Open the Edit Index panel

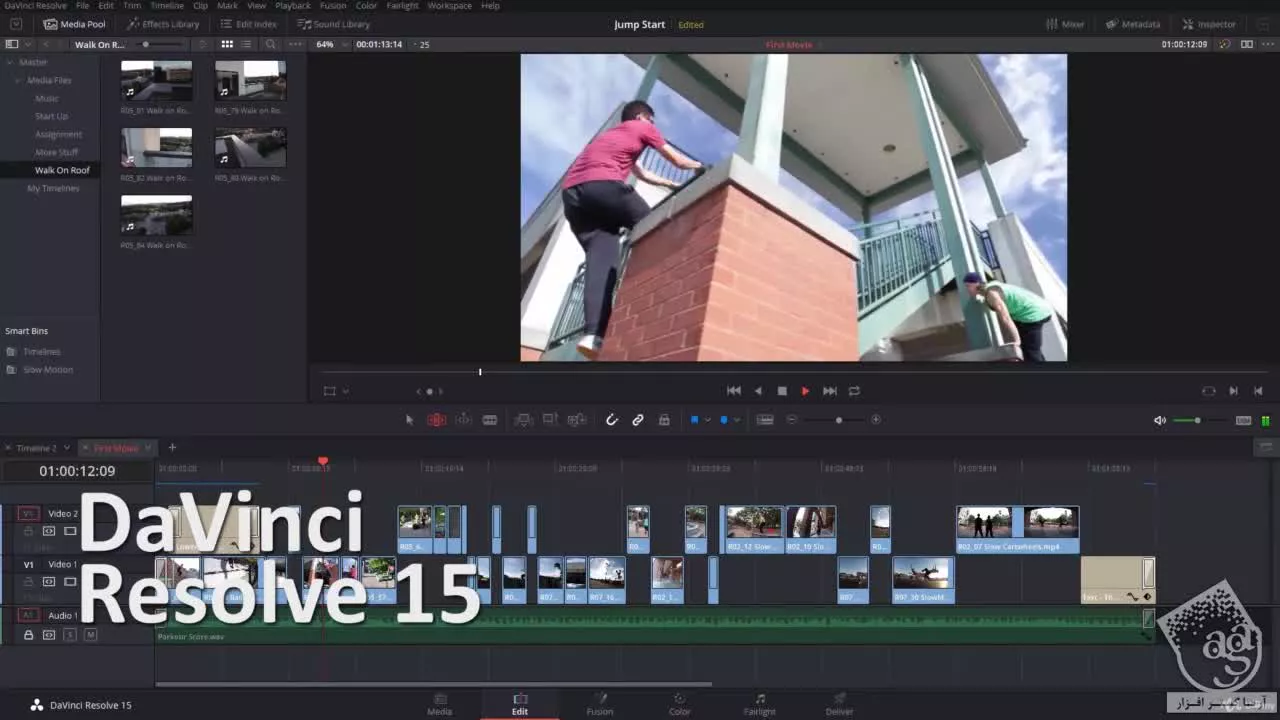[x=248, y=24]
